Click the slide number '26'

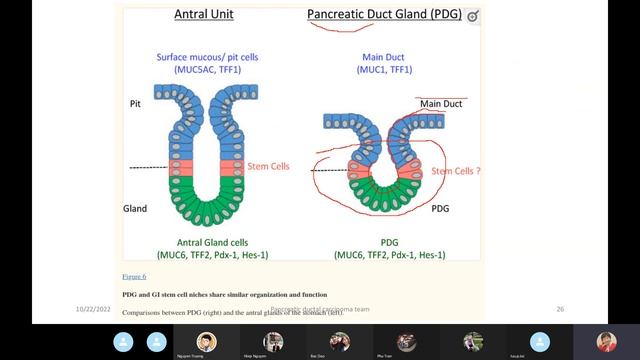(560, 309)
